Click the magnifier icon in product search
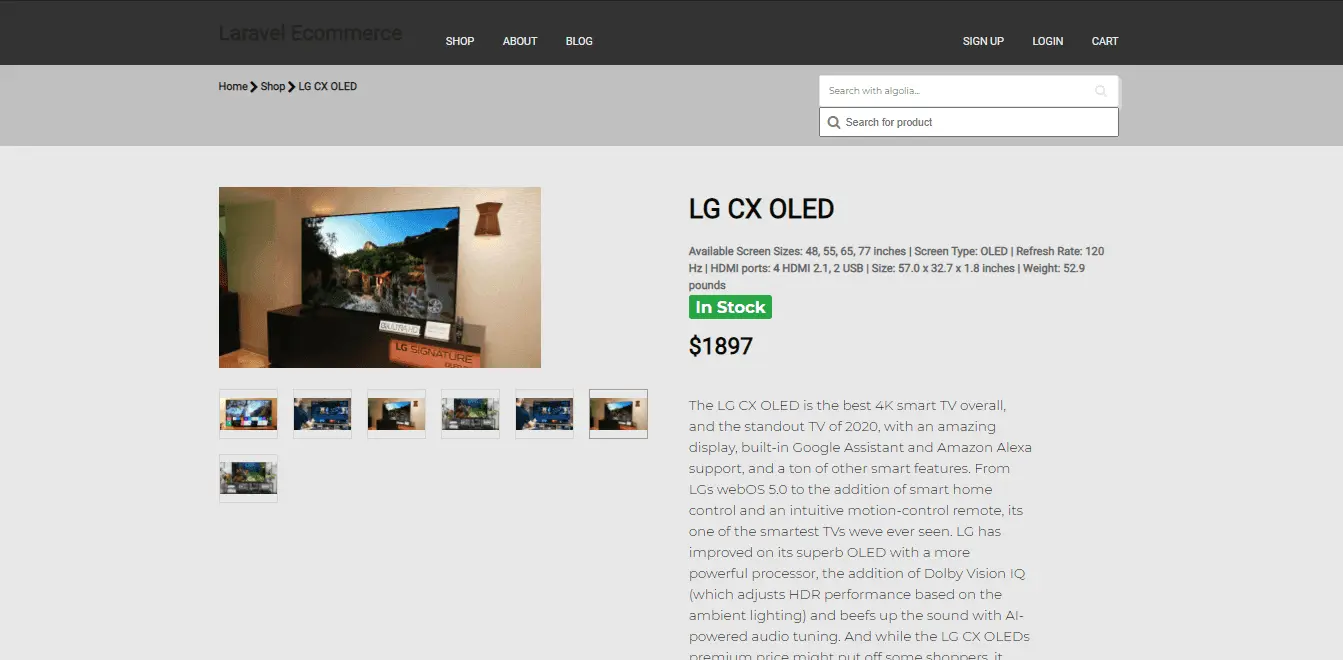This screenshot has height=660, width=1343. [834, 122]
